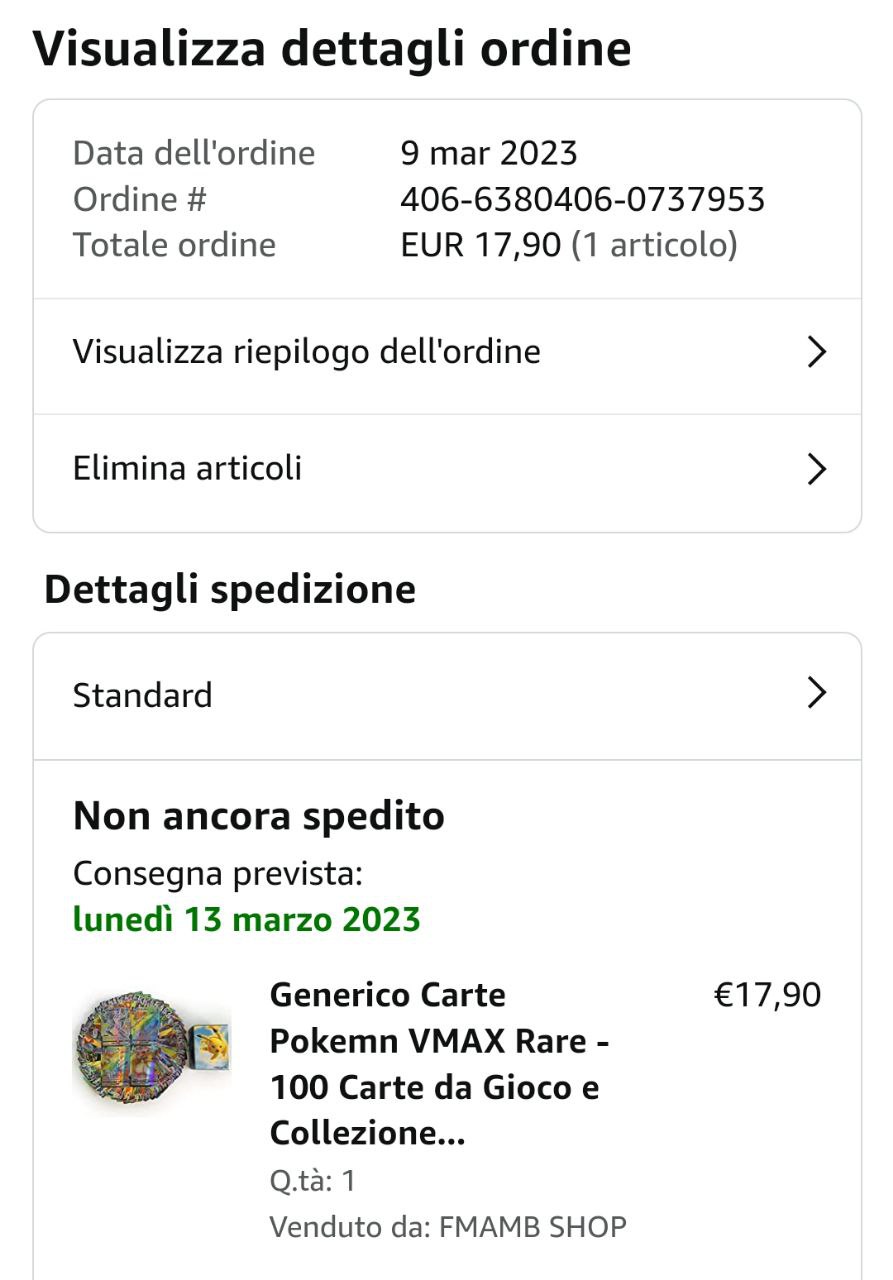Screen dimensions: 893x1280
Task: Tap the lunedì 13 marzo 2023 delivery date
Action: [x=247, y=920]
